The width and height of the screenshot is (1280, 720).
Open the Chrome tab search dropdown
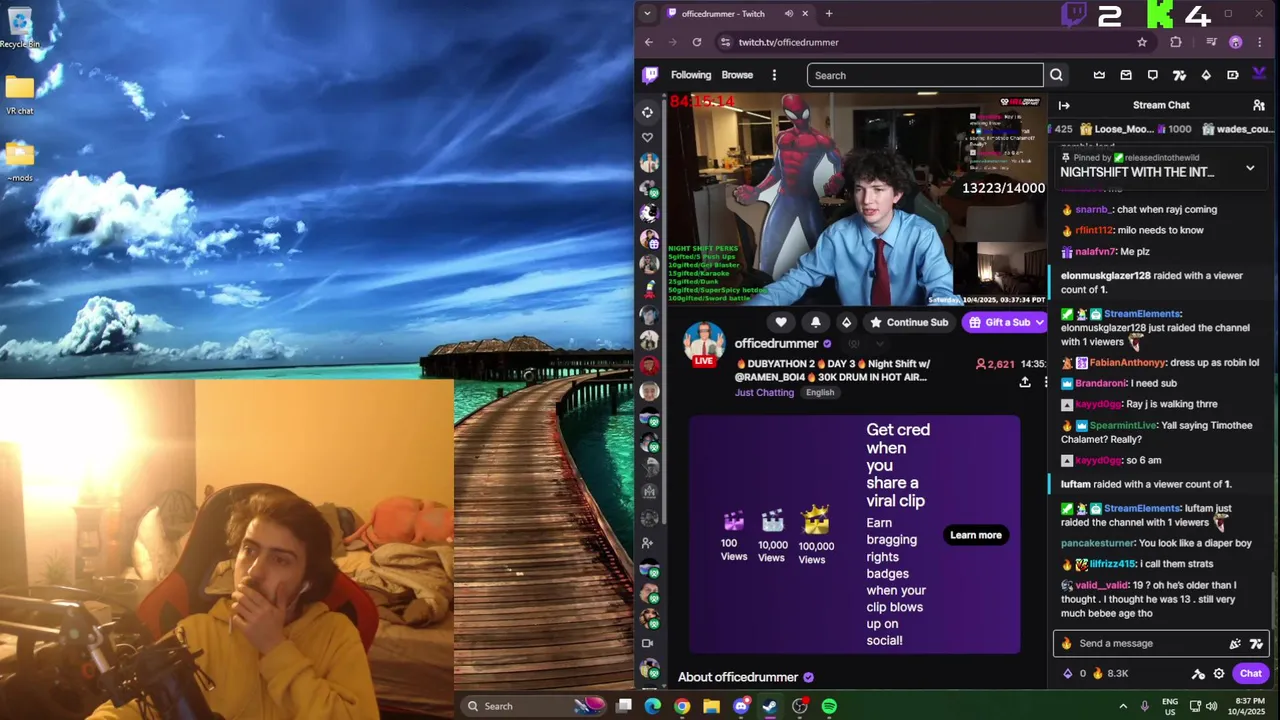[x=647, y=14]
